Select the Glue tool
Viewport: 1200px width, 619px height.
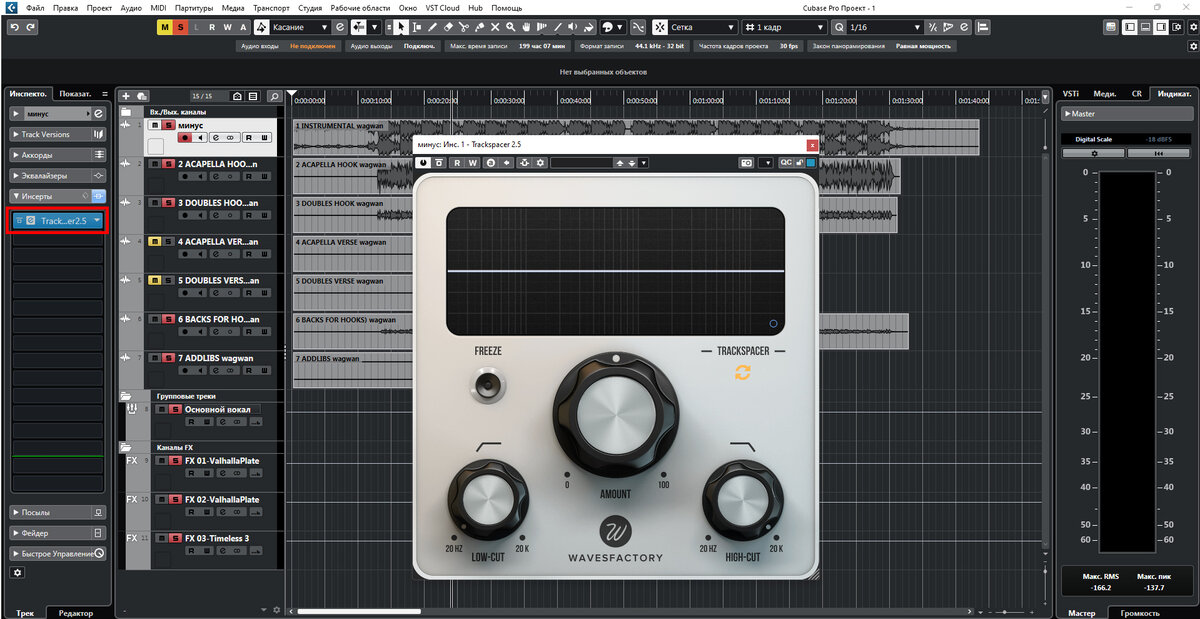tap(480, 27)
